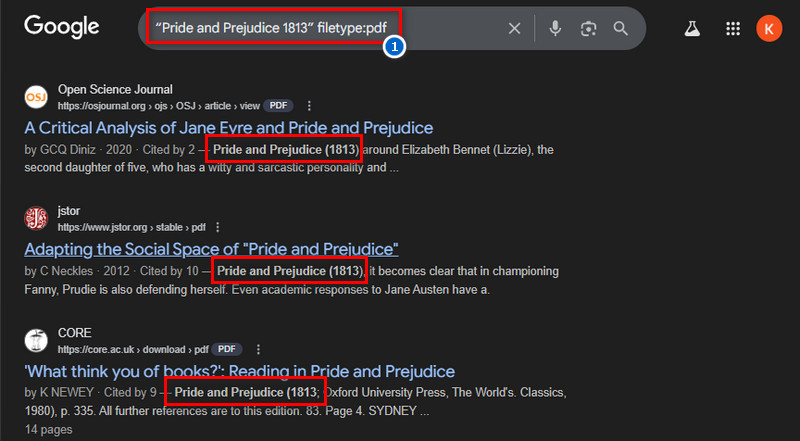Click the jstor site favicon
Image resolution: width=800 pixels, height=441 pixels.
pyautogui.click(x=36, y=219)
